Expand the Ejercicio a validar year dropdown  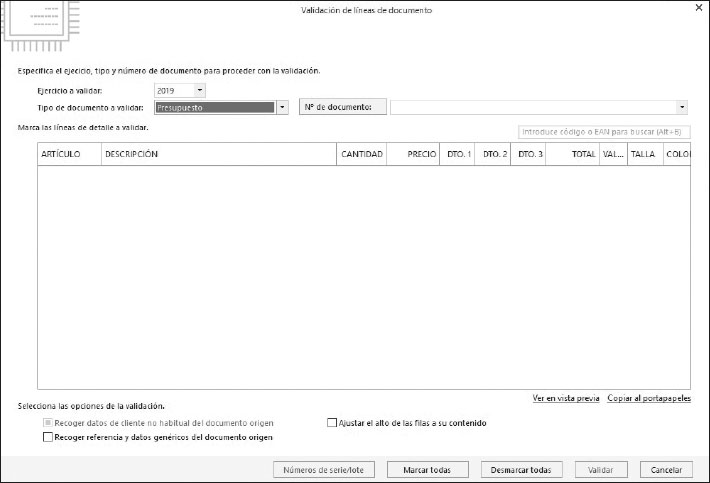point(199,91)
